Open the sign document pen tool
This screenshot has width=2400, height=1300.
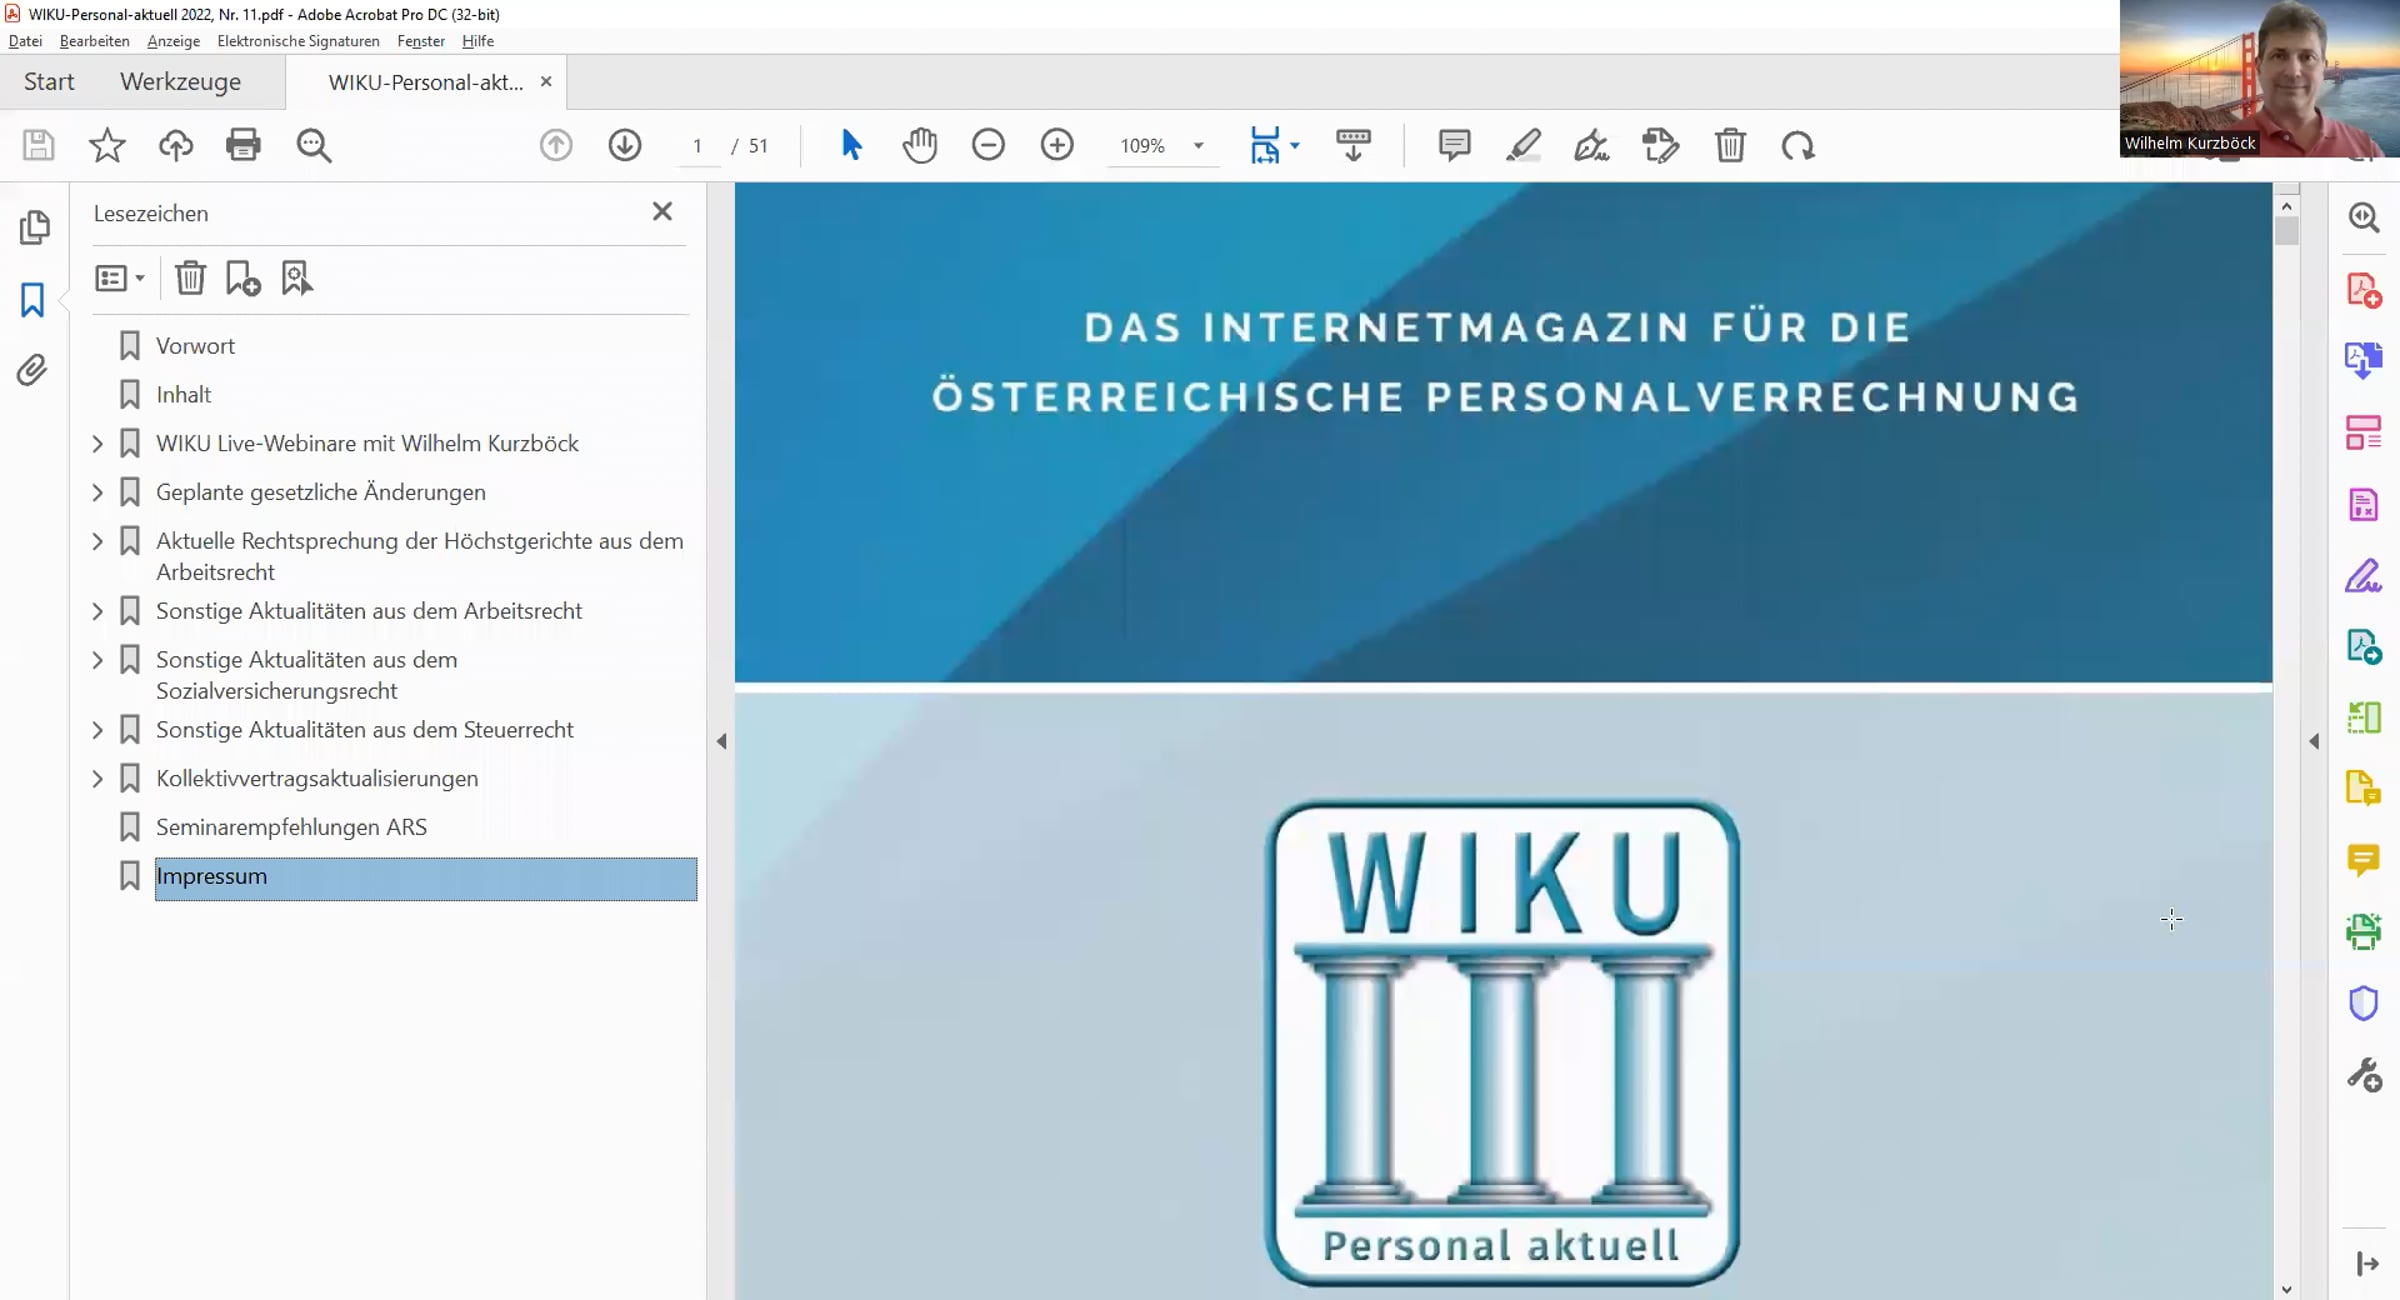pyautogui.click(x=1591, y=145)
